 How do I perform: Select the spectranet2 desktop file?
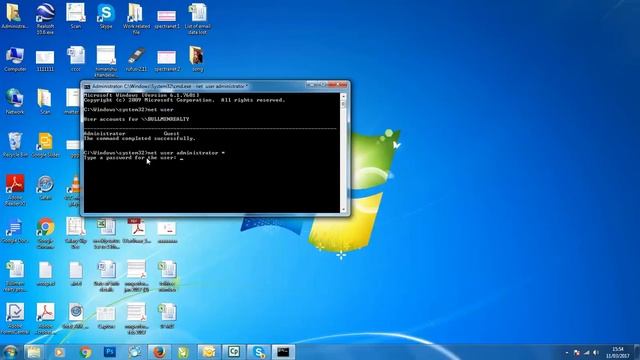click(167, 60)
